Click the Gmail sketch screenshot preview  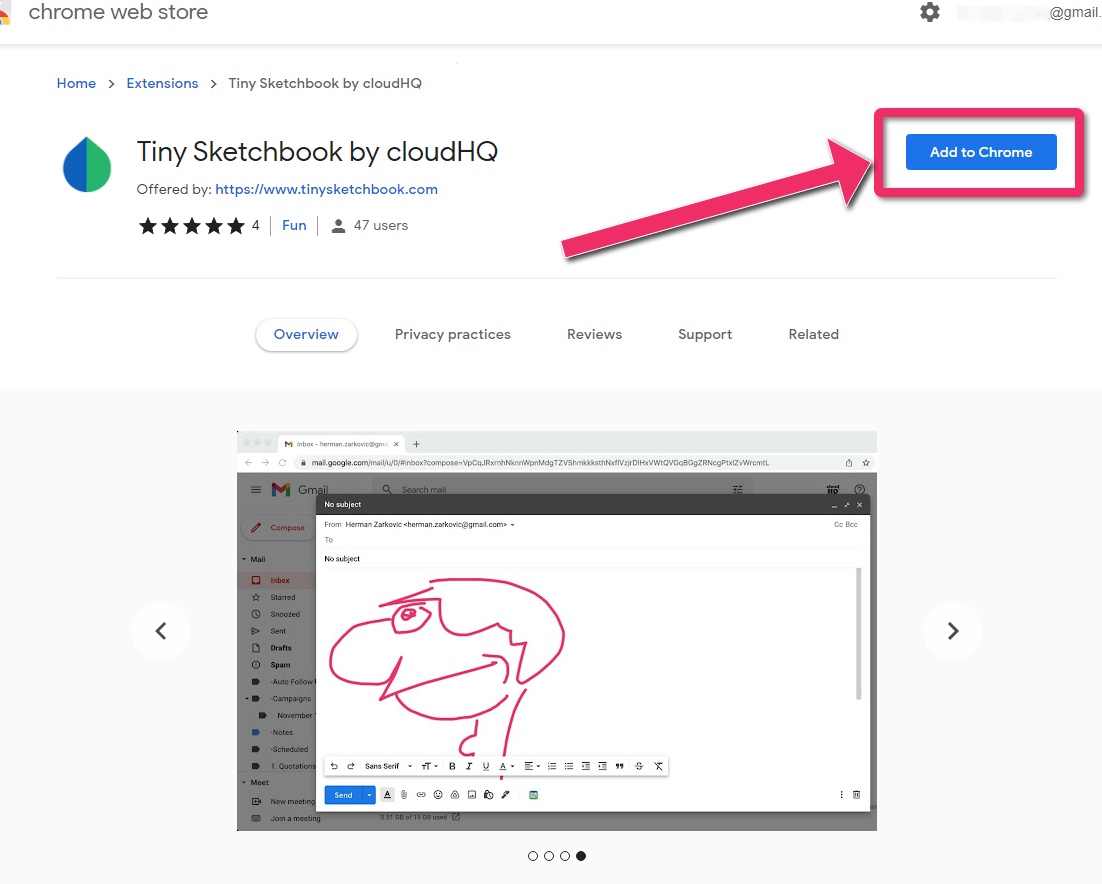click(557, 631)
